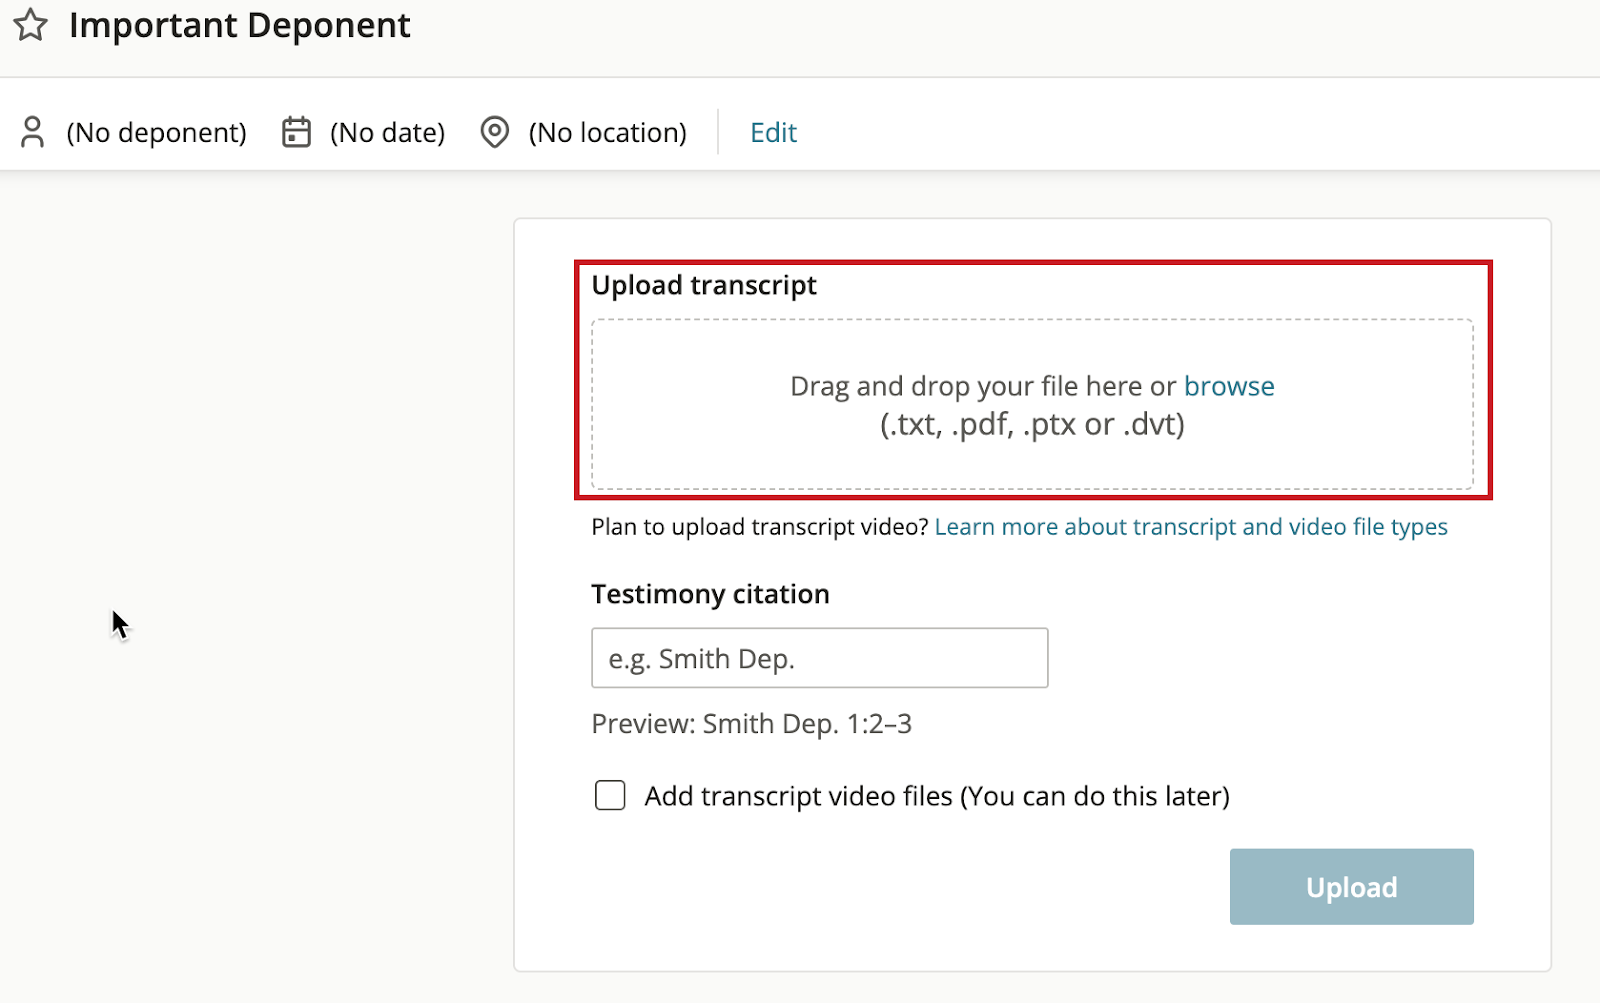This screenshot has height=1003, width=1600.
Task: Click browse to choose a file
Action: pos(1229,386)
